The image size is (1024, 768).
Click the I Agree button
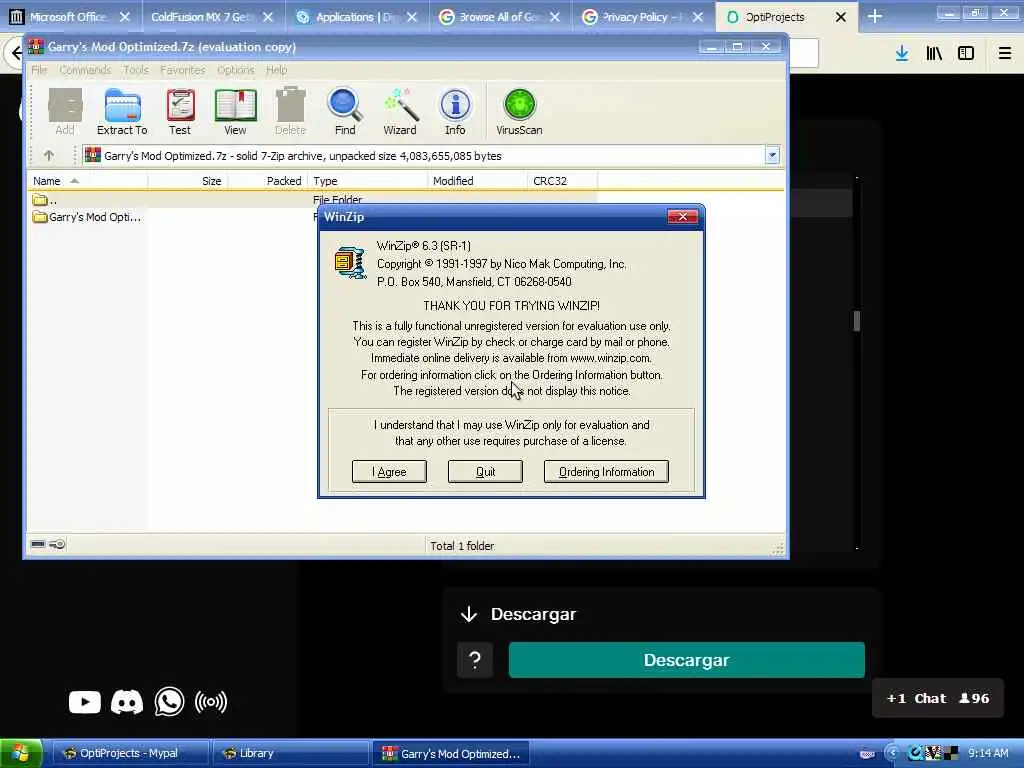[x=389, y=472]
